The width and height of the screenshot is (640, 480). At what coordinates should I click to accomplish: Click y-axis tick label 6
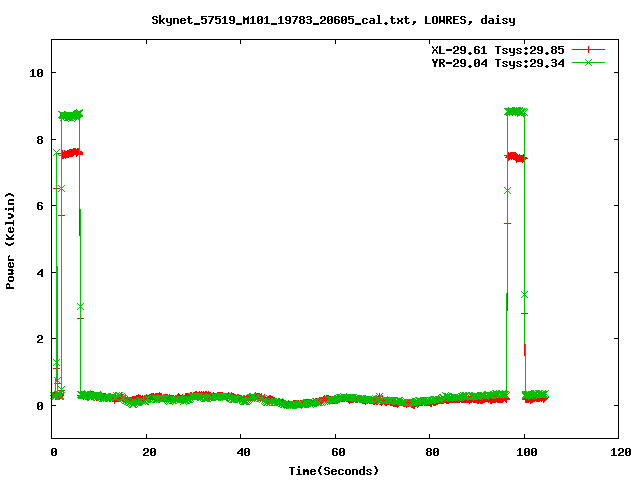point(40,206)
